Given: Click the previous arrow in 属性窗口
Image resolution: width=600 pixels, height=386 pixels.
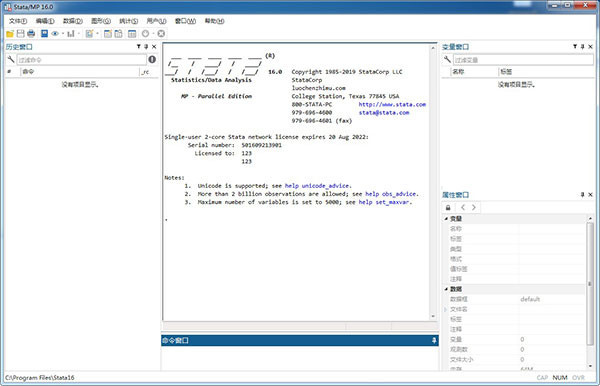Looking at the screenshot, I should (x=463, y=207).
